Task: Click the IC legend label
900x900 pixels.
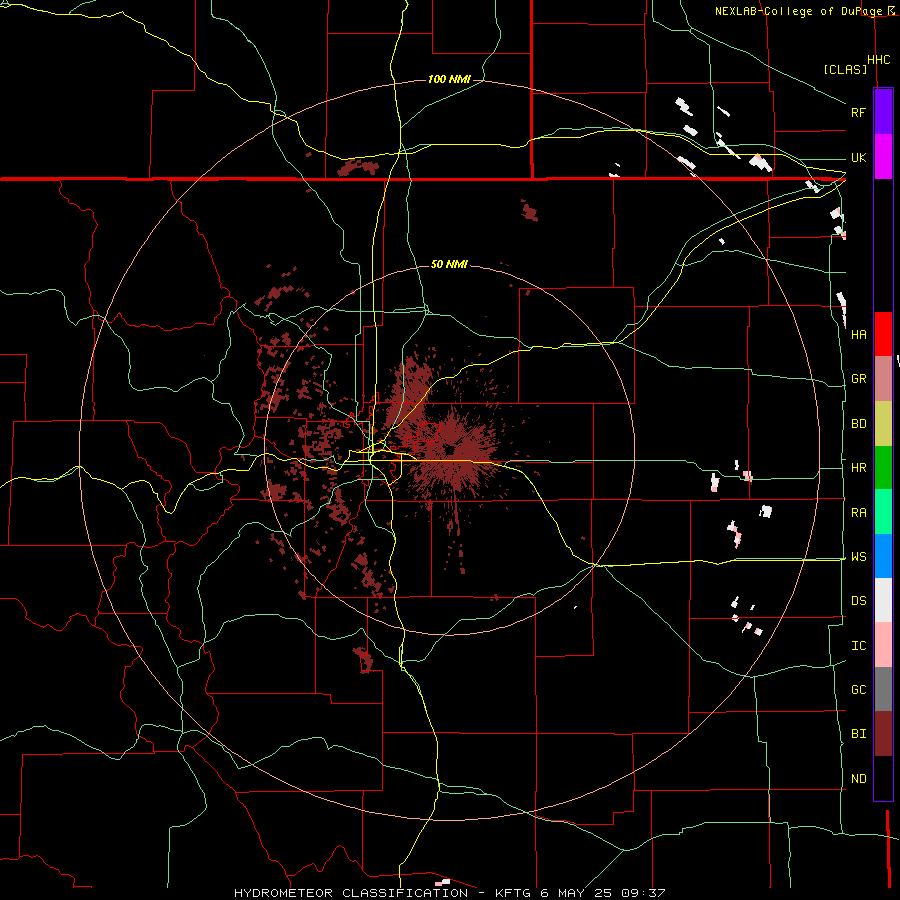Action: (858, 646)
